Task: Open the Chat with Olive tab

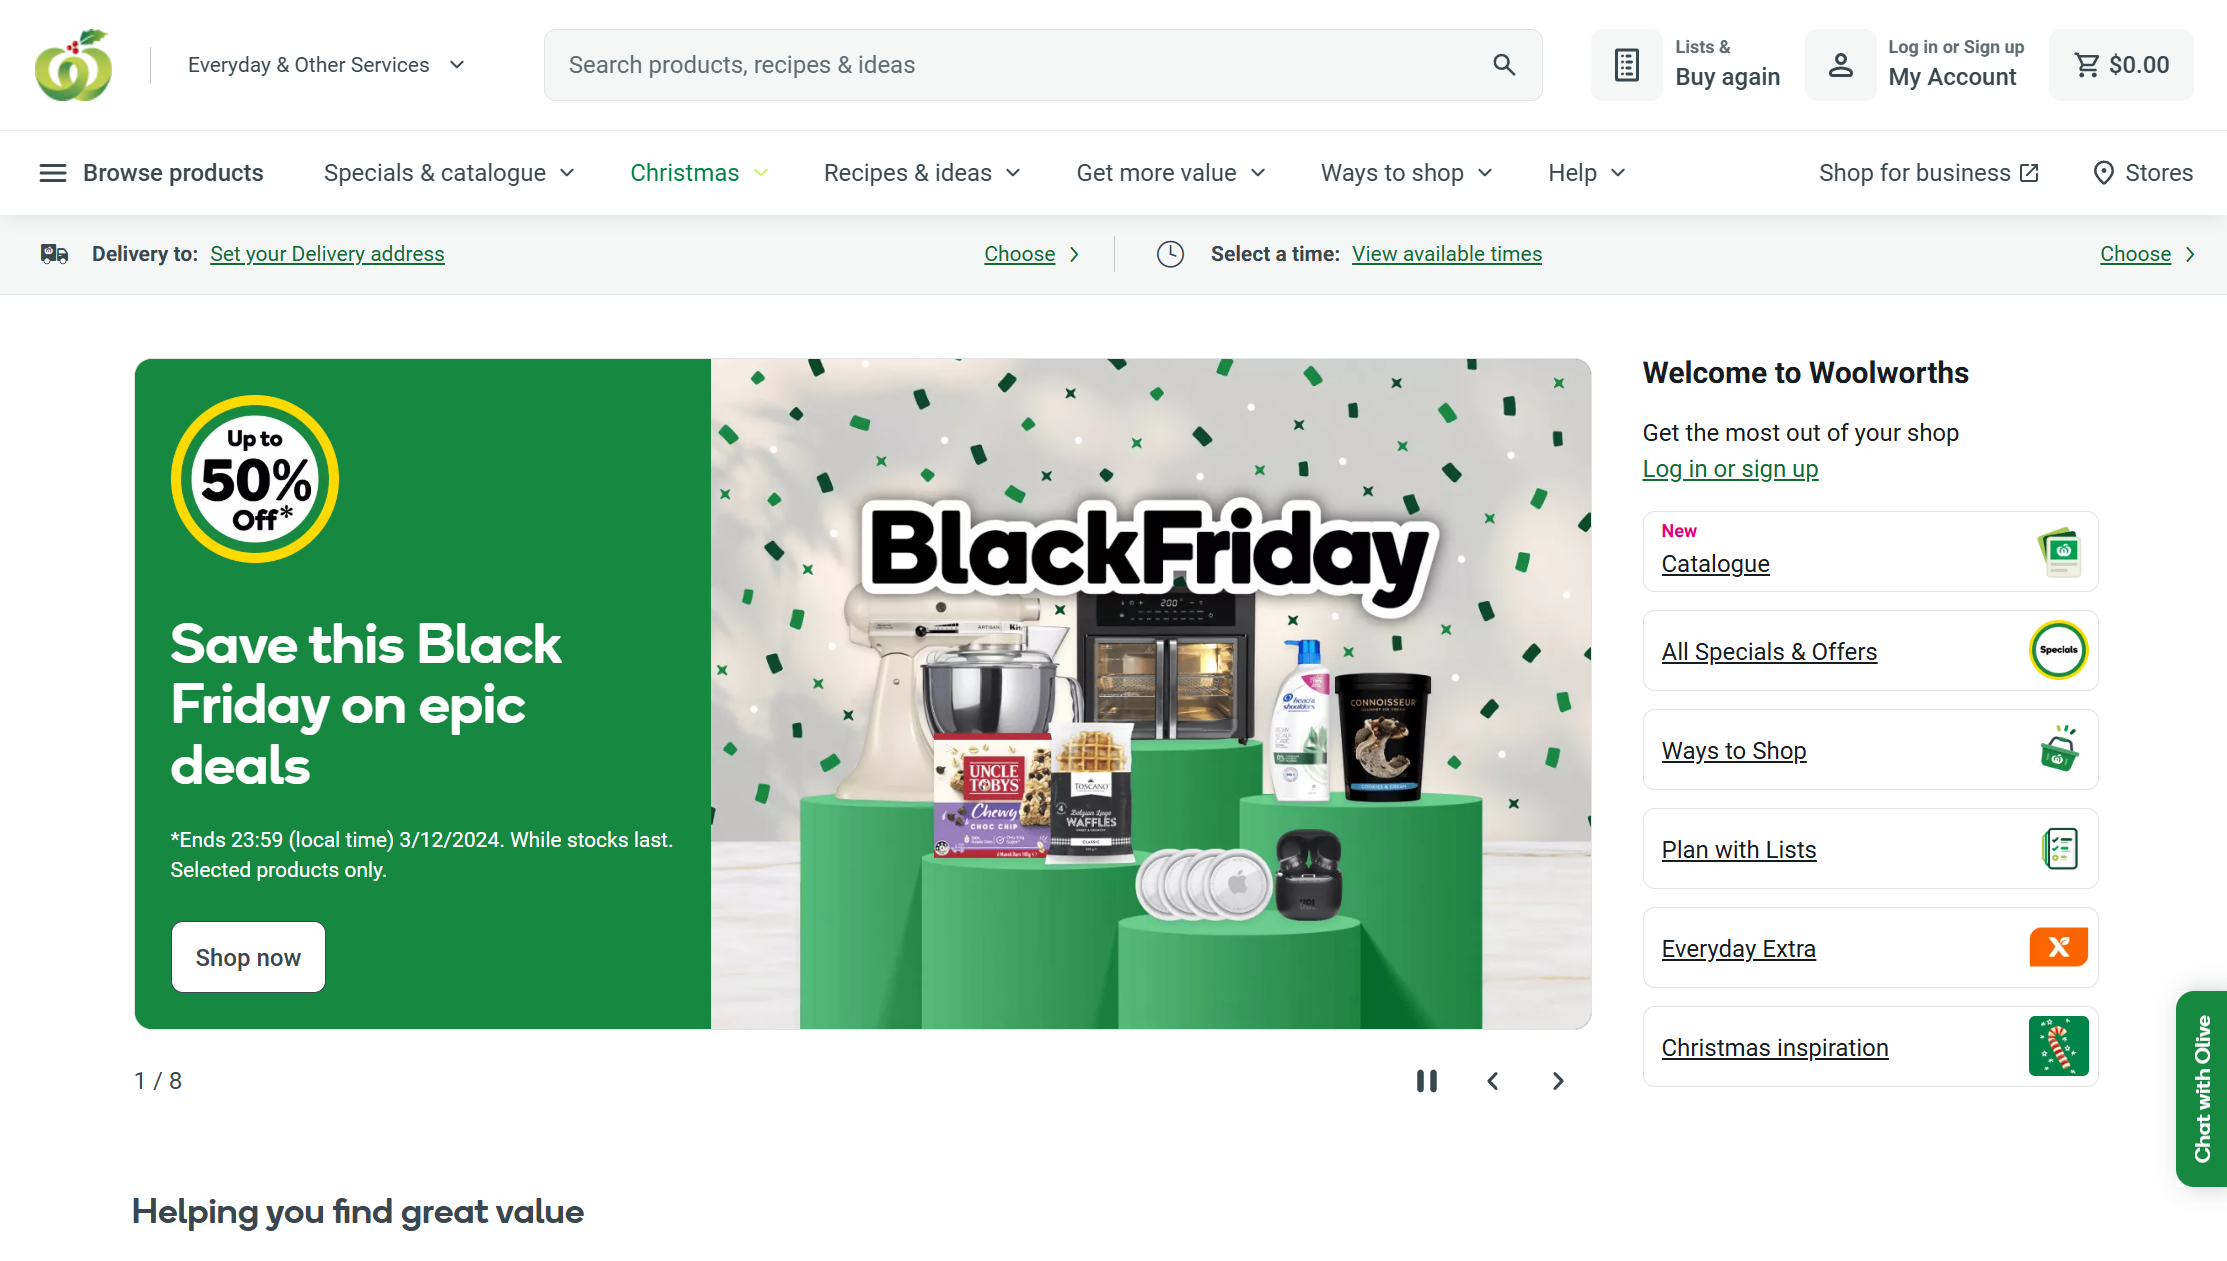Action: pos(2201,1088)
